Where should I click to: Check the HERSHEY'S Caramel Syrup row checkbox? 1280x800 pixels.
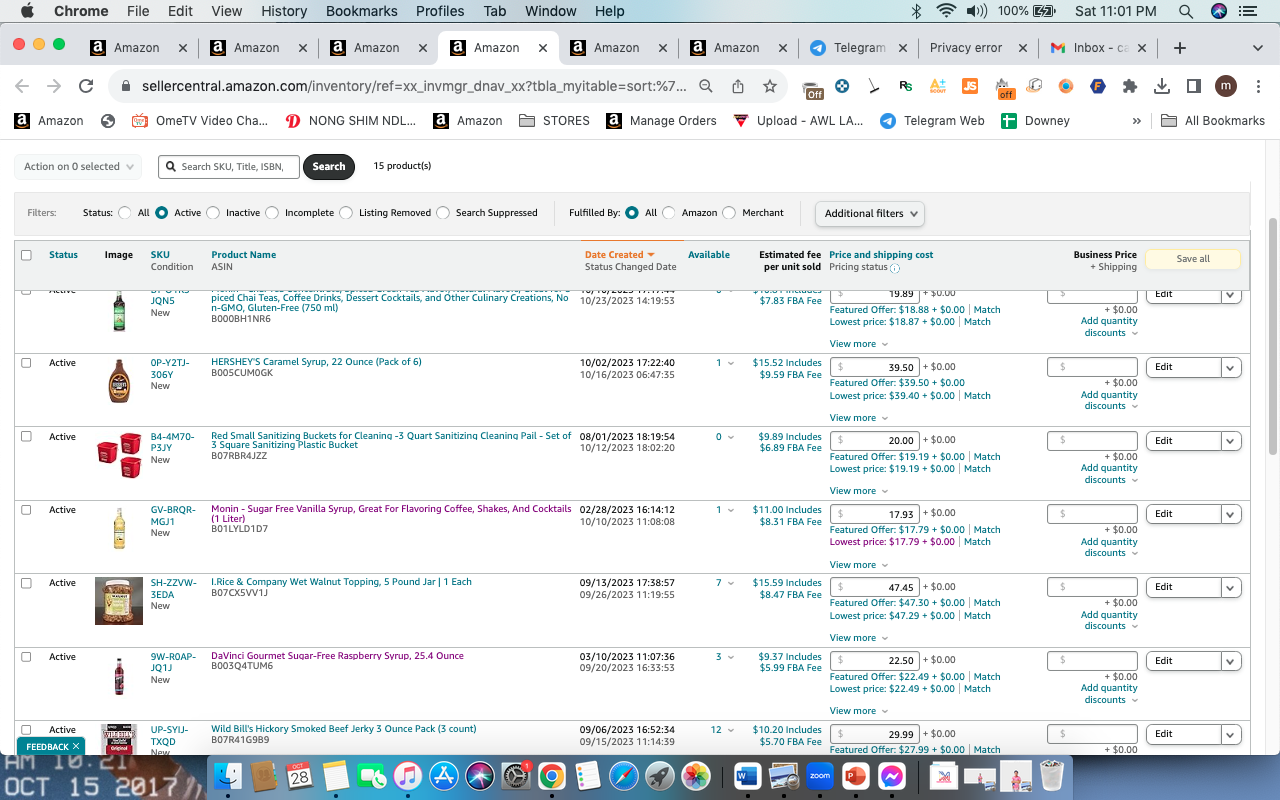point(26,363)
